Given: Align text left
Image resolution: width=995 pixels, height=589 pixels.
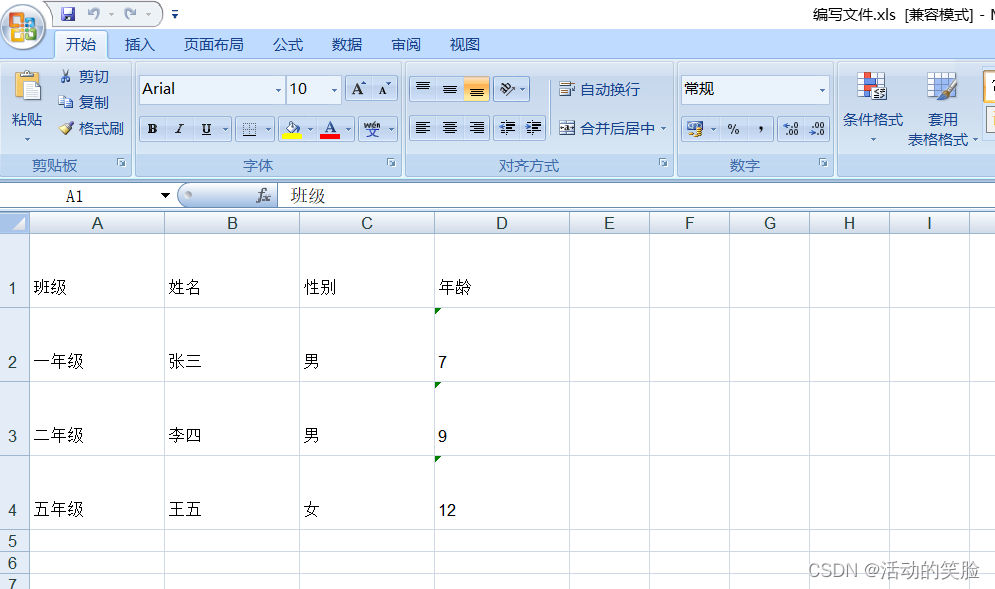Looking at the screenshot, I should pos(423,128).
